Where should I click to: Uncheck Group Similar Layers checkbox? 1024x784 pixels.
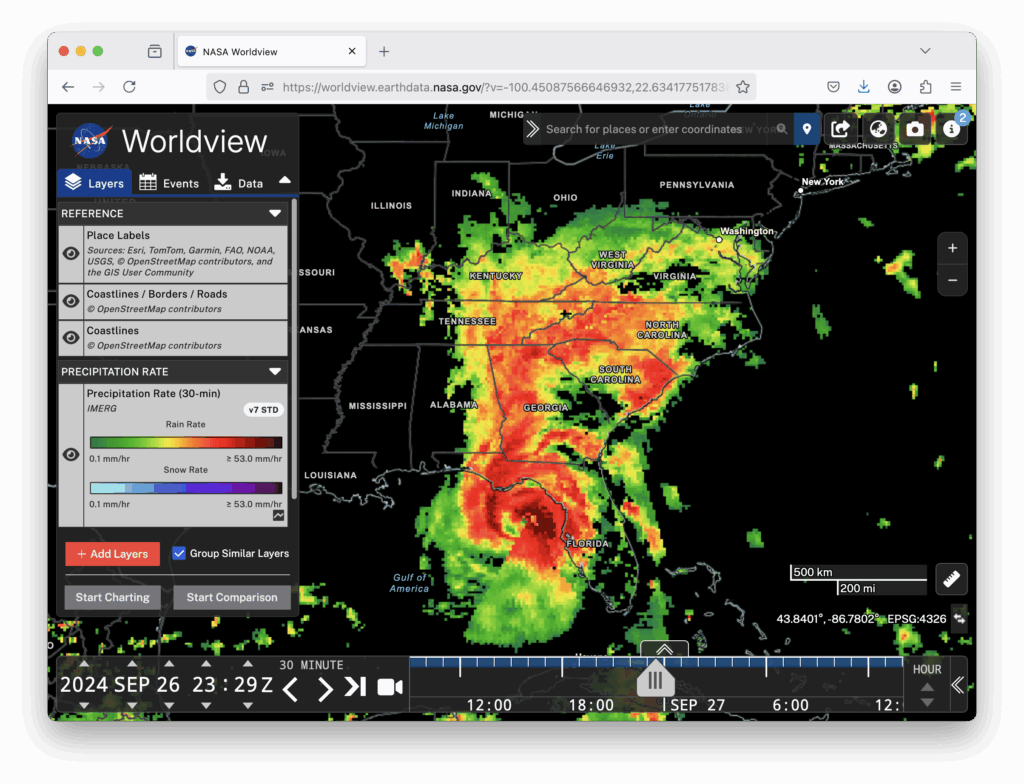pyautogui.click(x=179, y=553)
